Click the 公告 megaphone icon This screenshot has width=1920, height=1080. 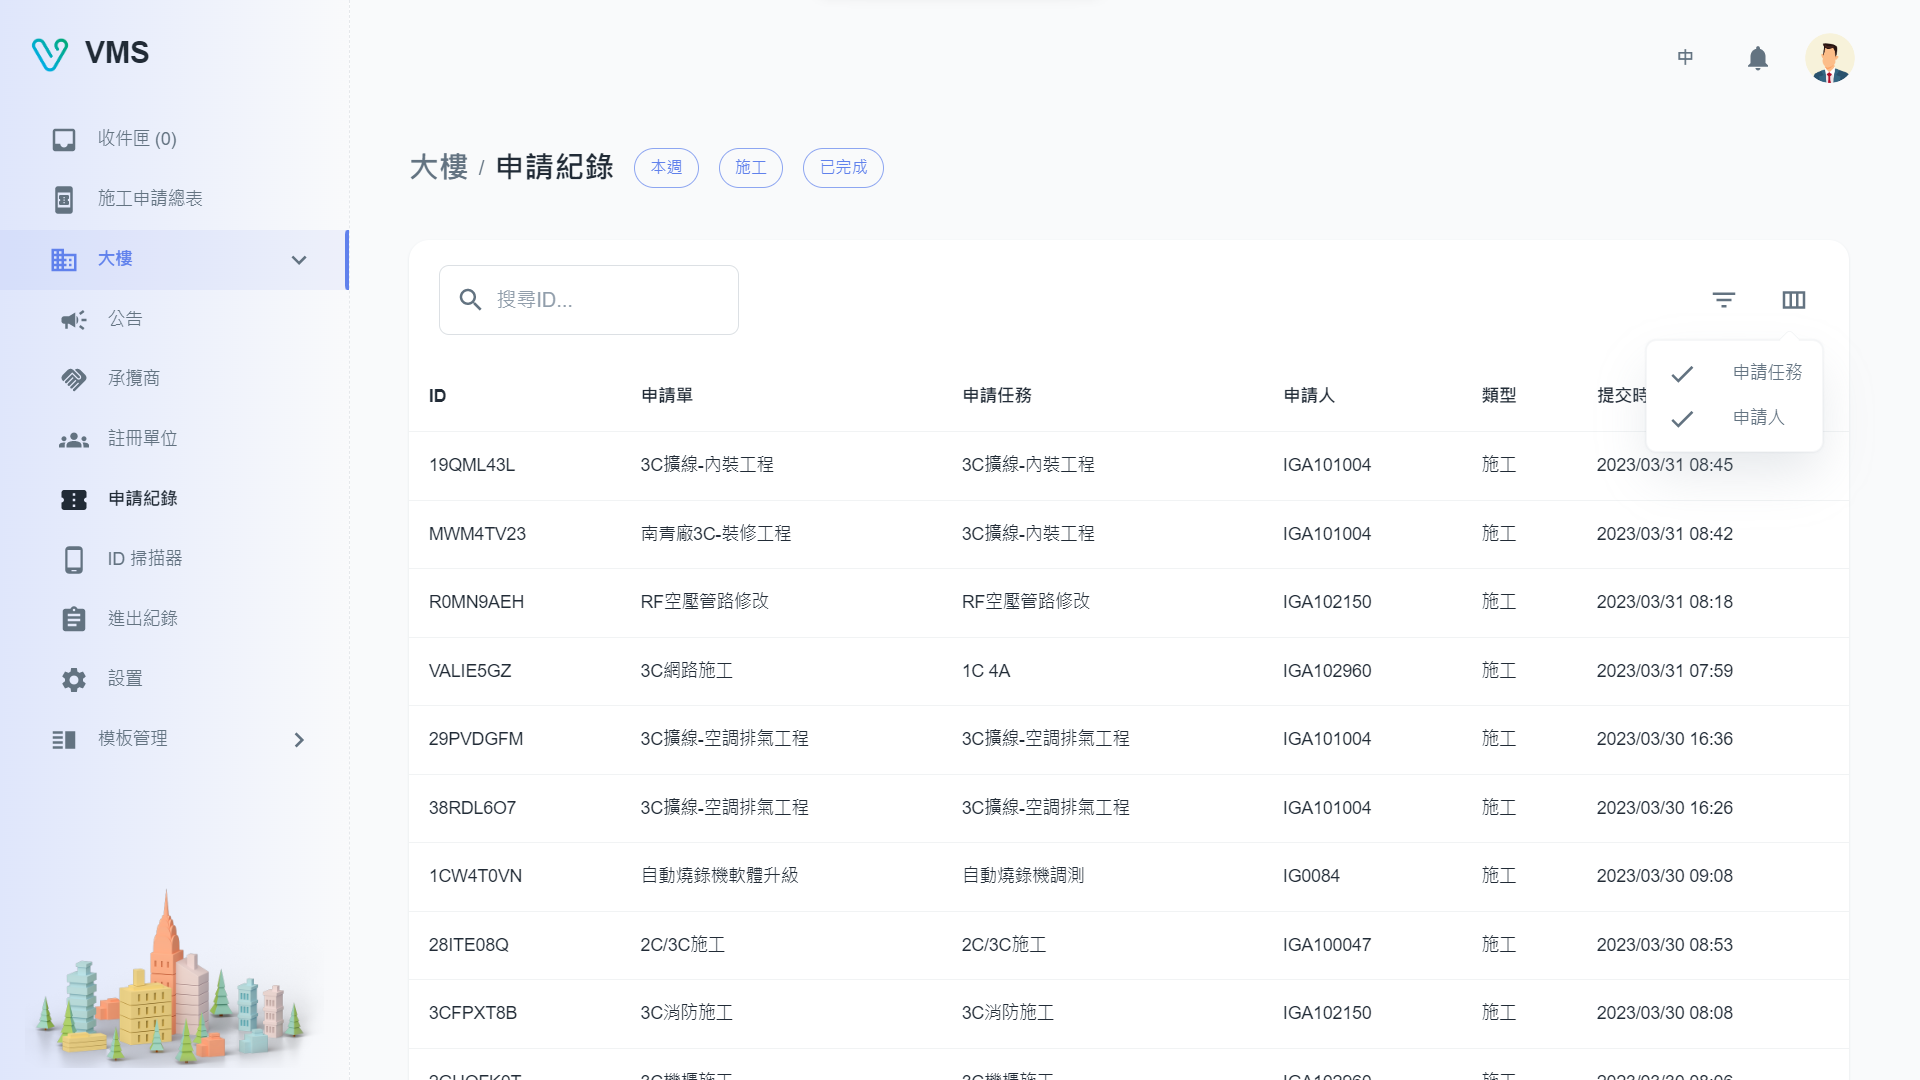[74, 320]
